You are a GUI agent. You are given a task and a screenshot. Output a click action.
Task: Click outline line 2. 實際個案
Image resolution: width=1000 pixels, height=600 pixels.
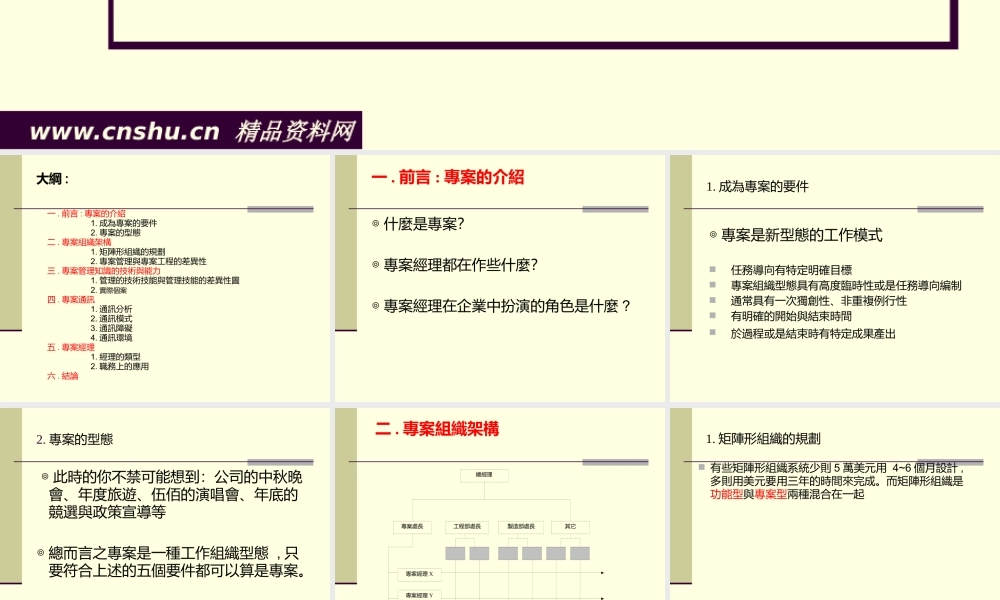108,290
